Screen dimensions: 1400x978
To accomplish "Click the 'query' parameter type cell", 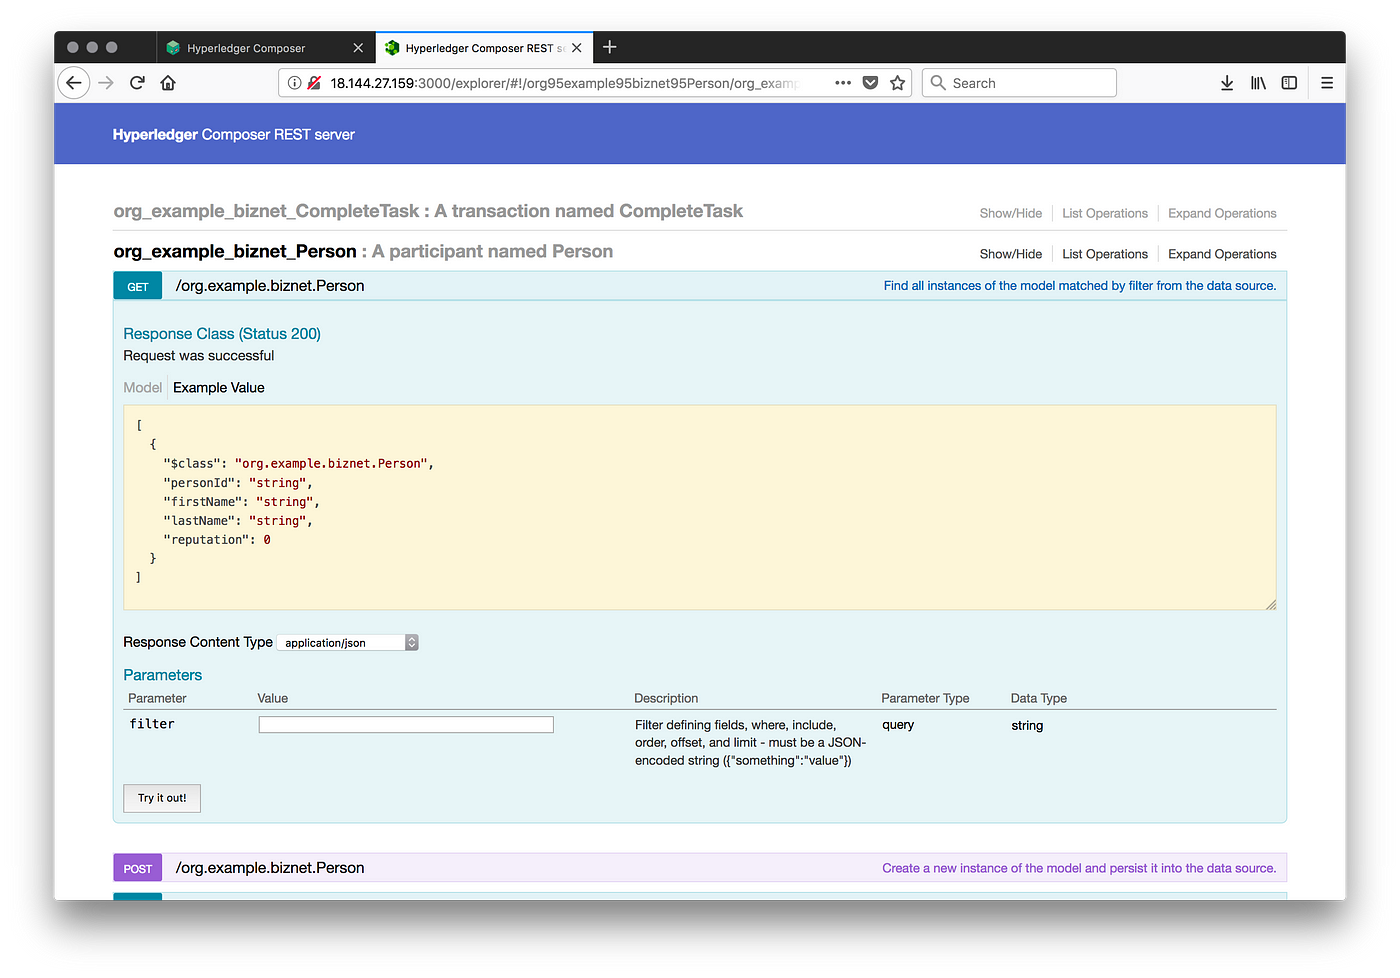I will pyautogui.click(x=898, y=725).
